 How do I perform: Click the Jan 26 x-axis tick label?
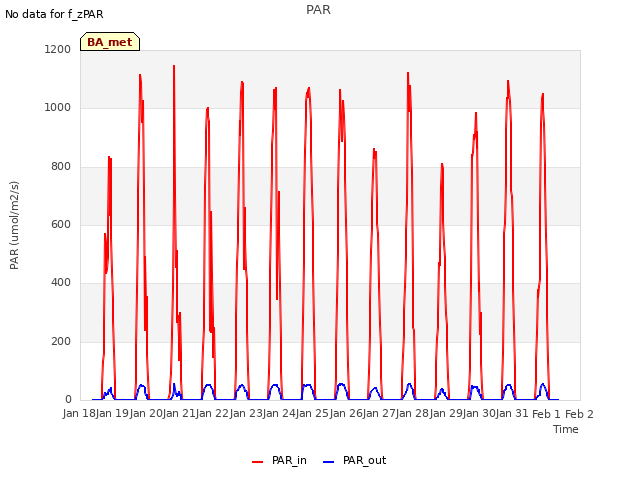pyautogui.click(x=346, y=414)
